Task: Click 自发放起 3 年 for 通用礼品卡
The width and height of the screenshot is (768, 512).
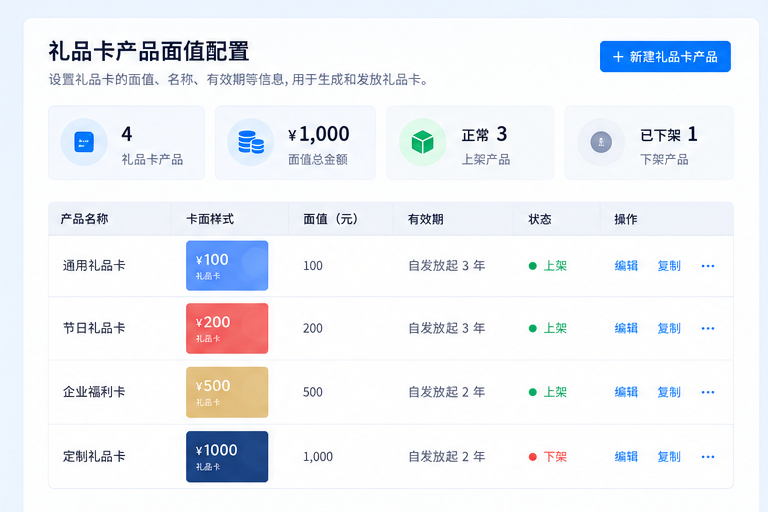Action: click(447, 266)
